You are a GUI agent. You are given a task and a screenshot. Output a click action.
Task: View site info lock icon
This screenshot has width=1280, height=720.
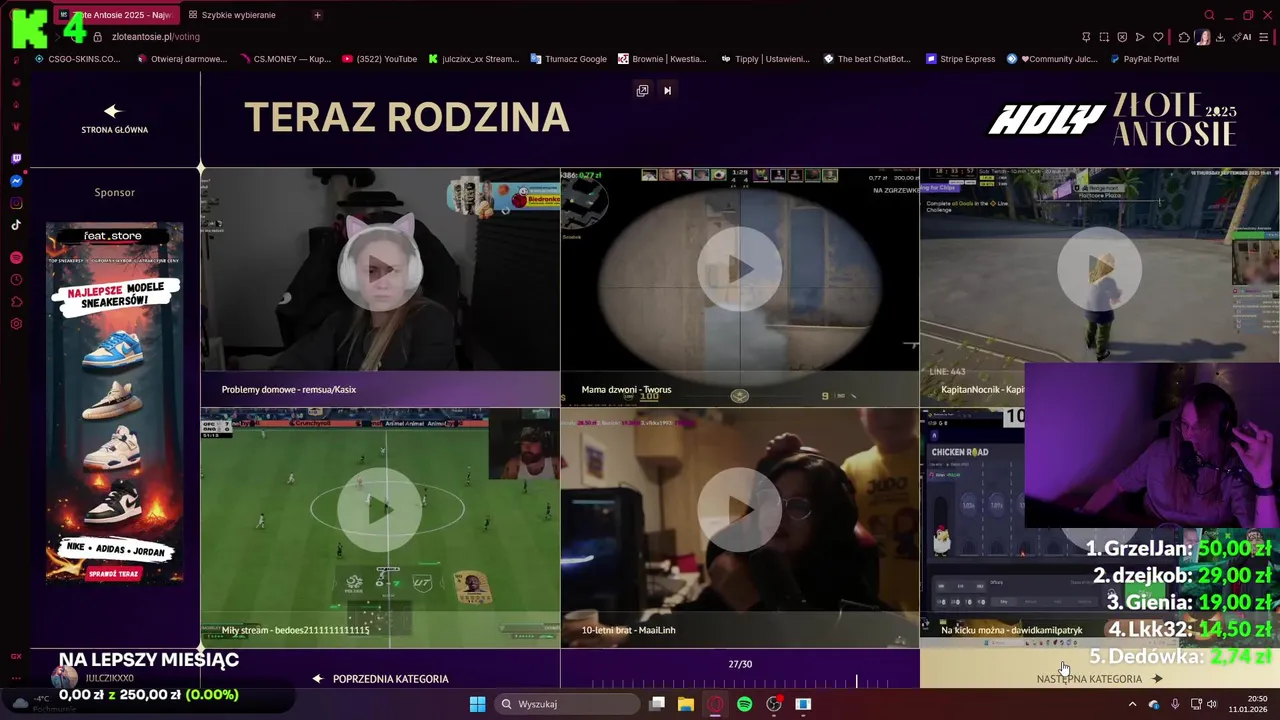coord(97,37)
